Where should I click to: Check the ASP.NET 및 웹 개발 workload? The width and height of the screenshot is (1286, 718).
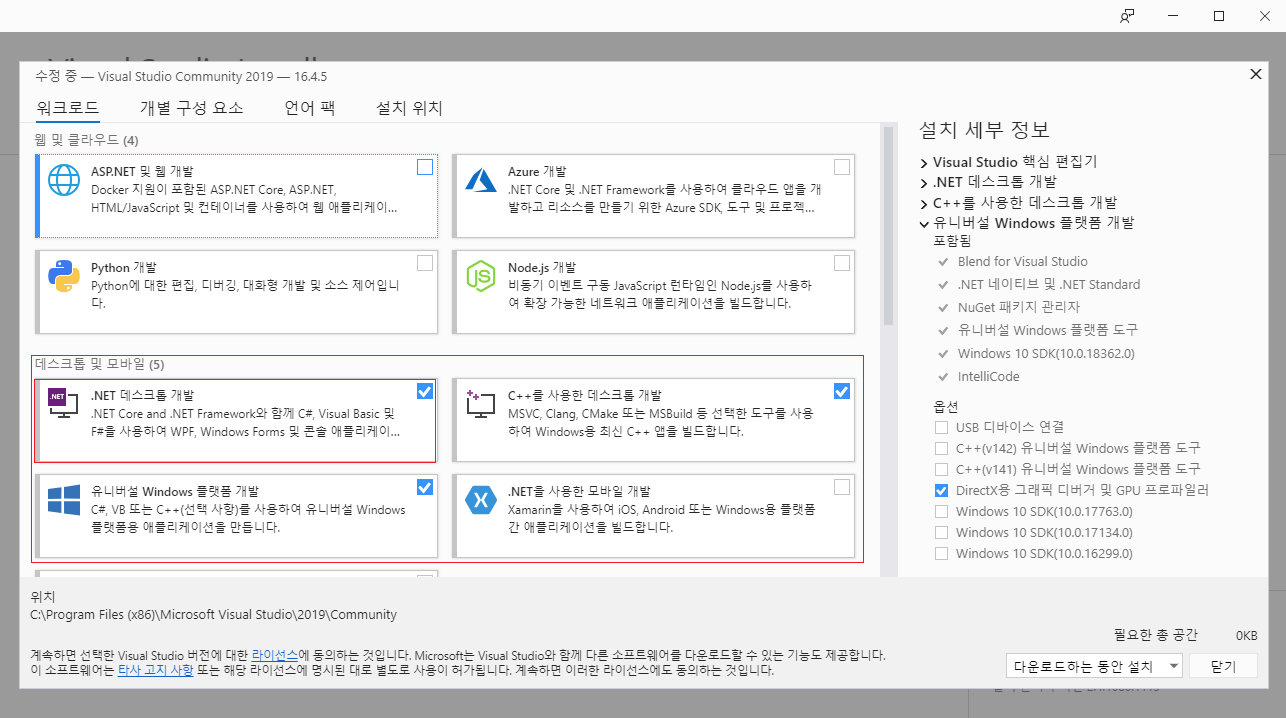click(x=425, y=167)
